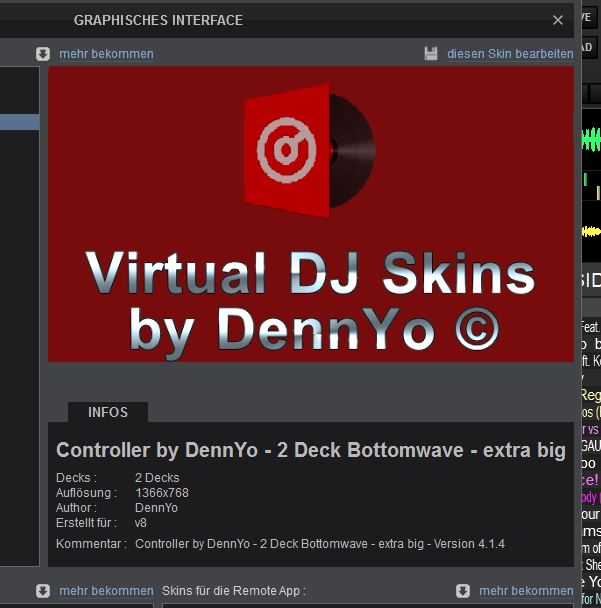The height and width of the screenshot is (608, 601).
Task: Click the green waveform in background window
Action: [591, 140]
